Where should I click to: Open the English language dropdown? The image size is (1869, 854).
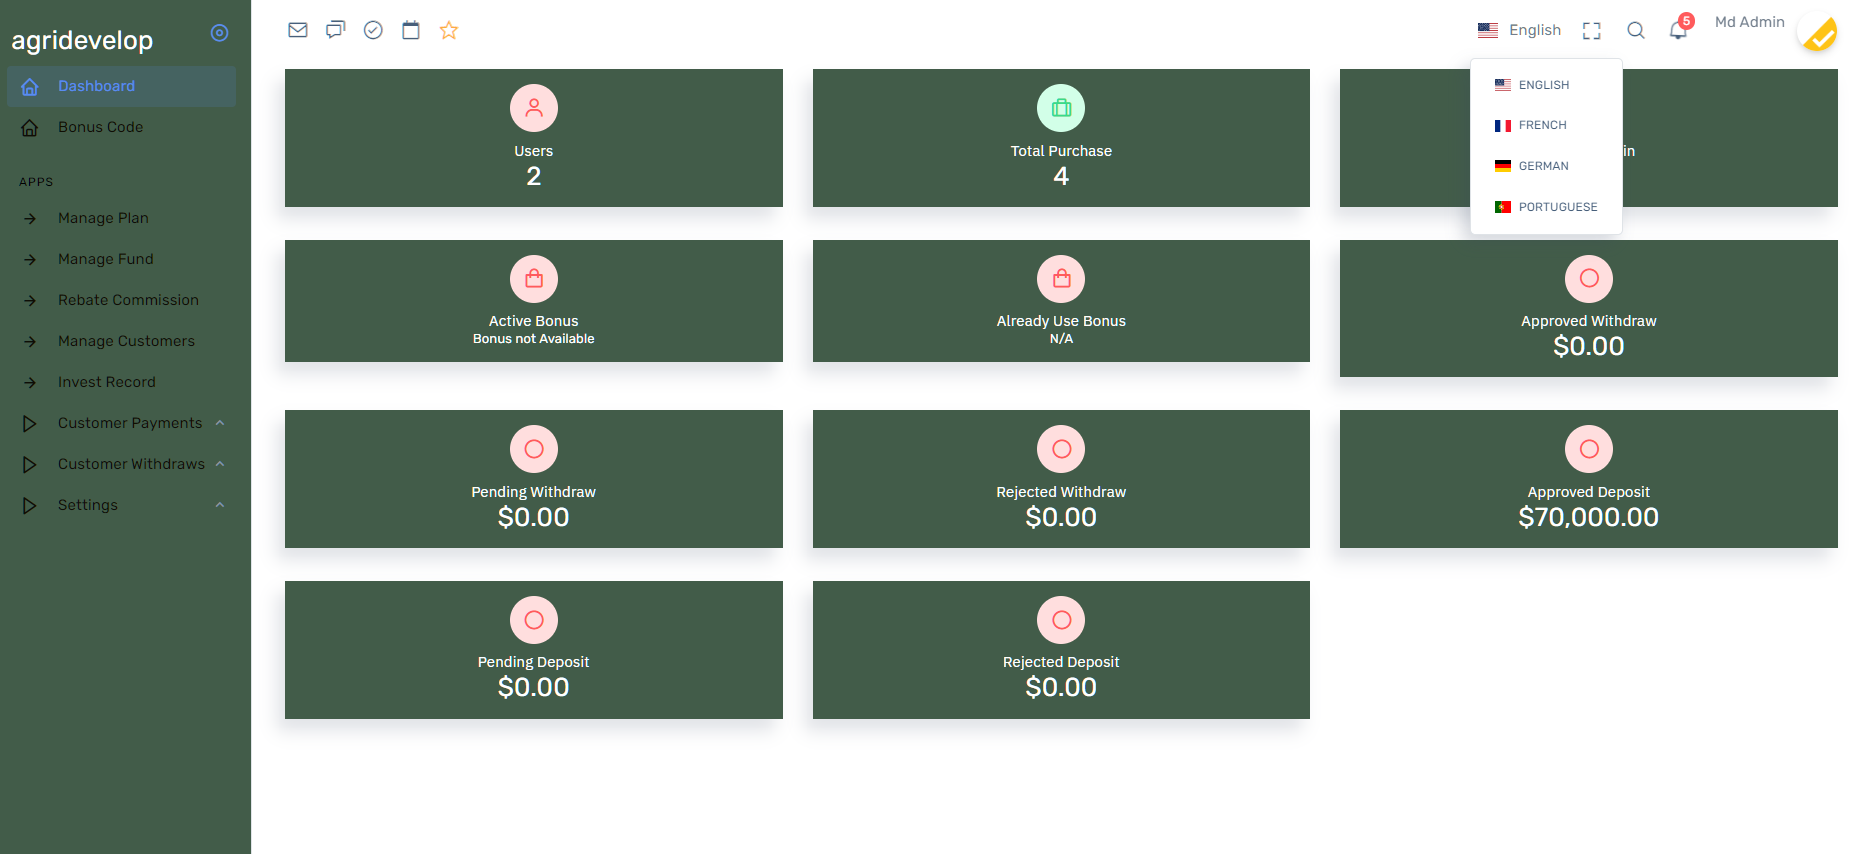click(1520, 30)
